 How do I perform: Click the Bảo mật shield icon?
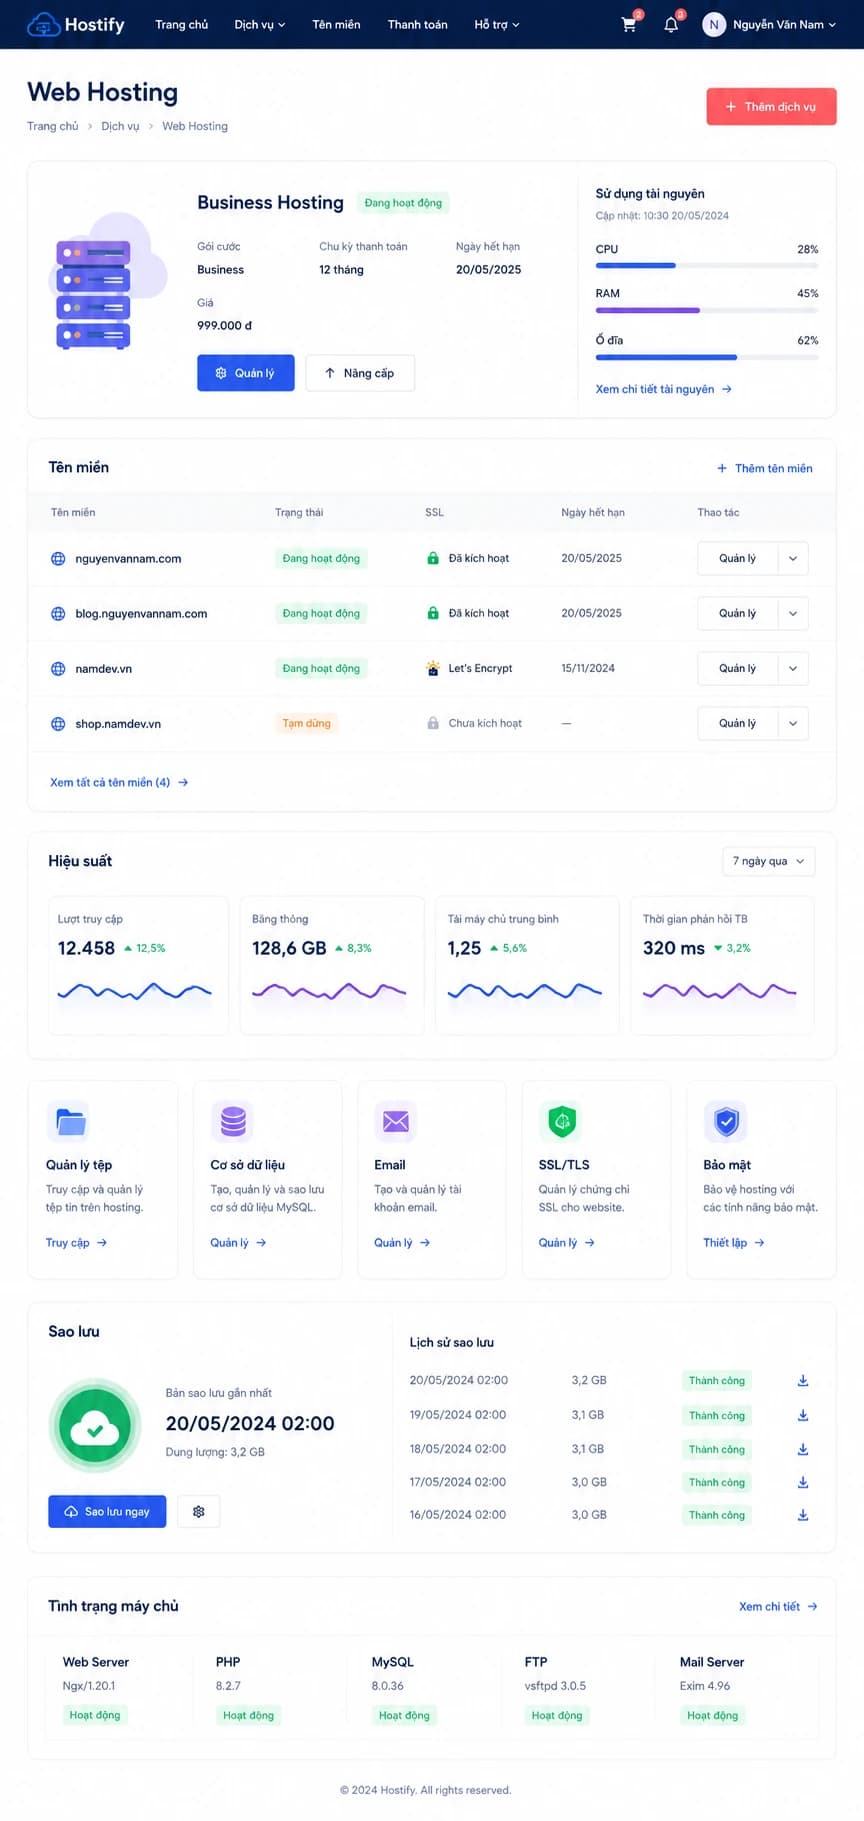(726, 1121)
